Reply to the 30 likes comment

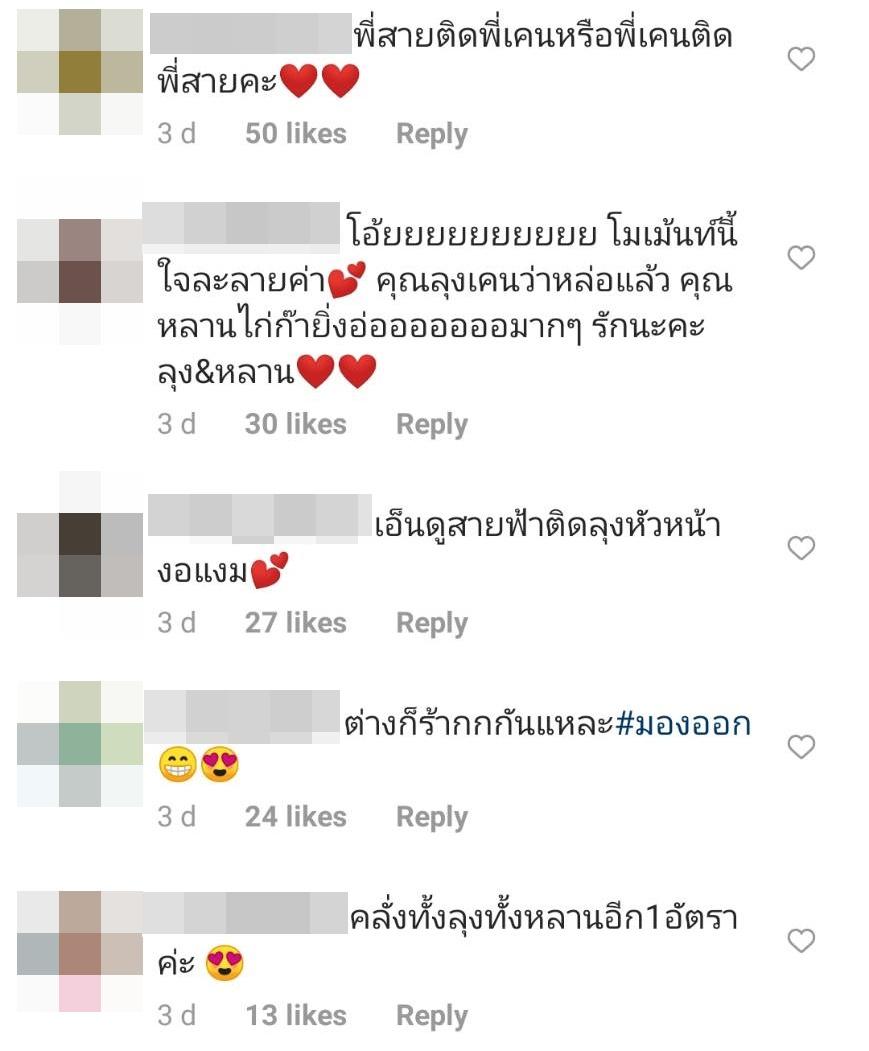(x=432, y=424)
